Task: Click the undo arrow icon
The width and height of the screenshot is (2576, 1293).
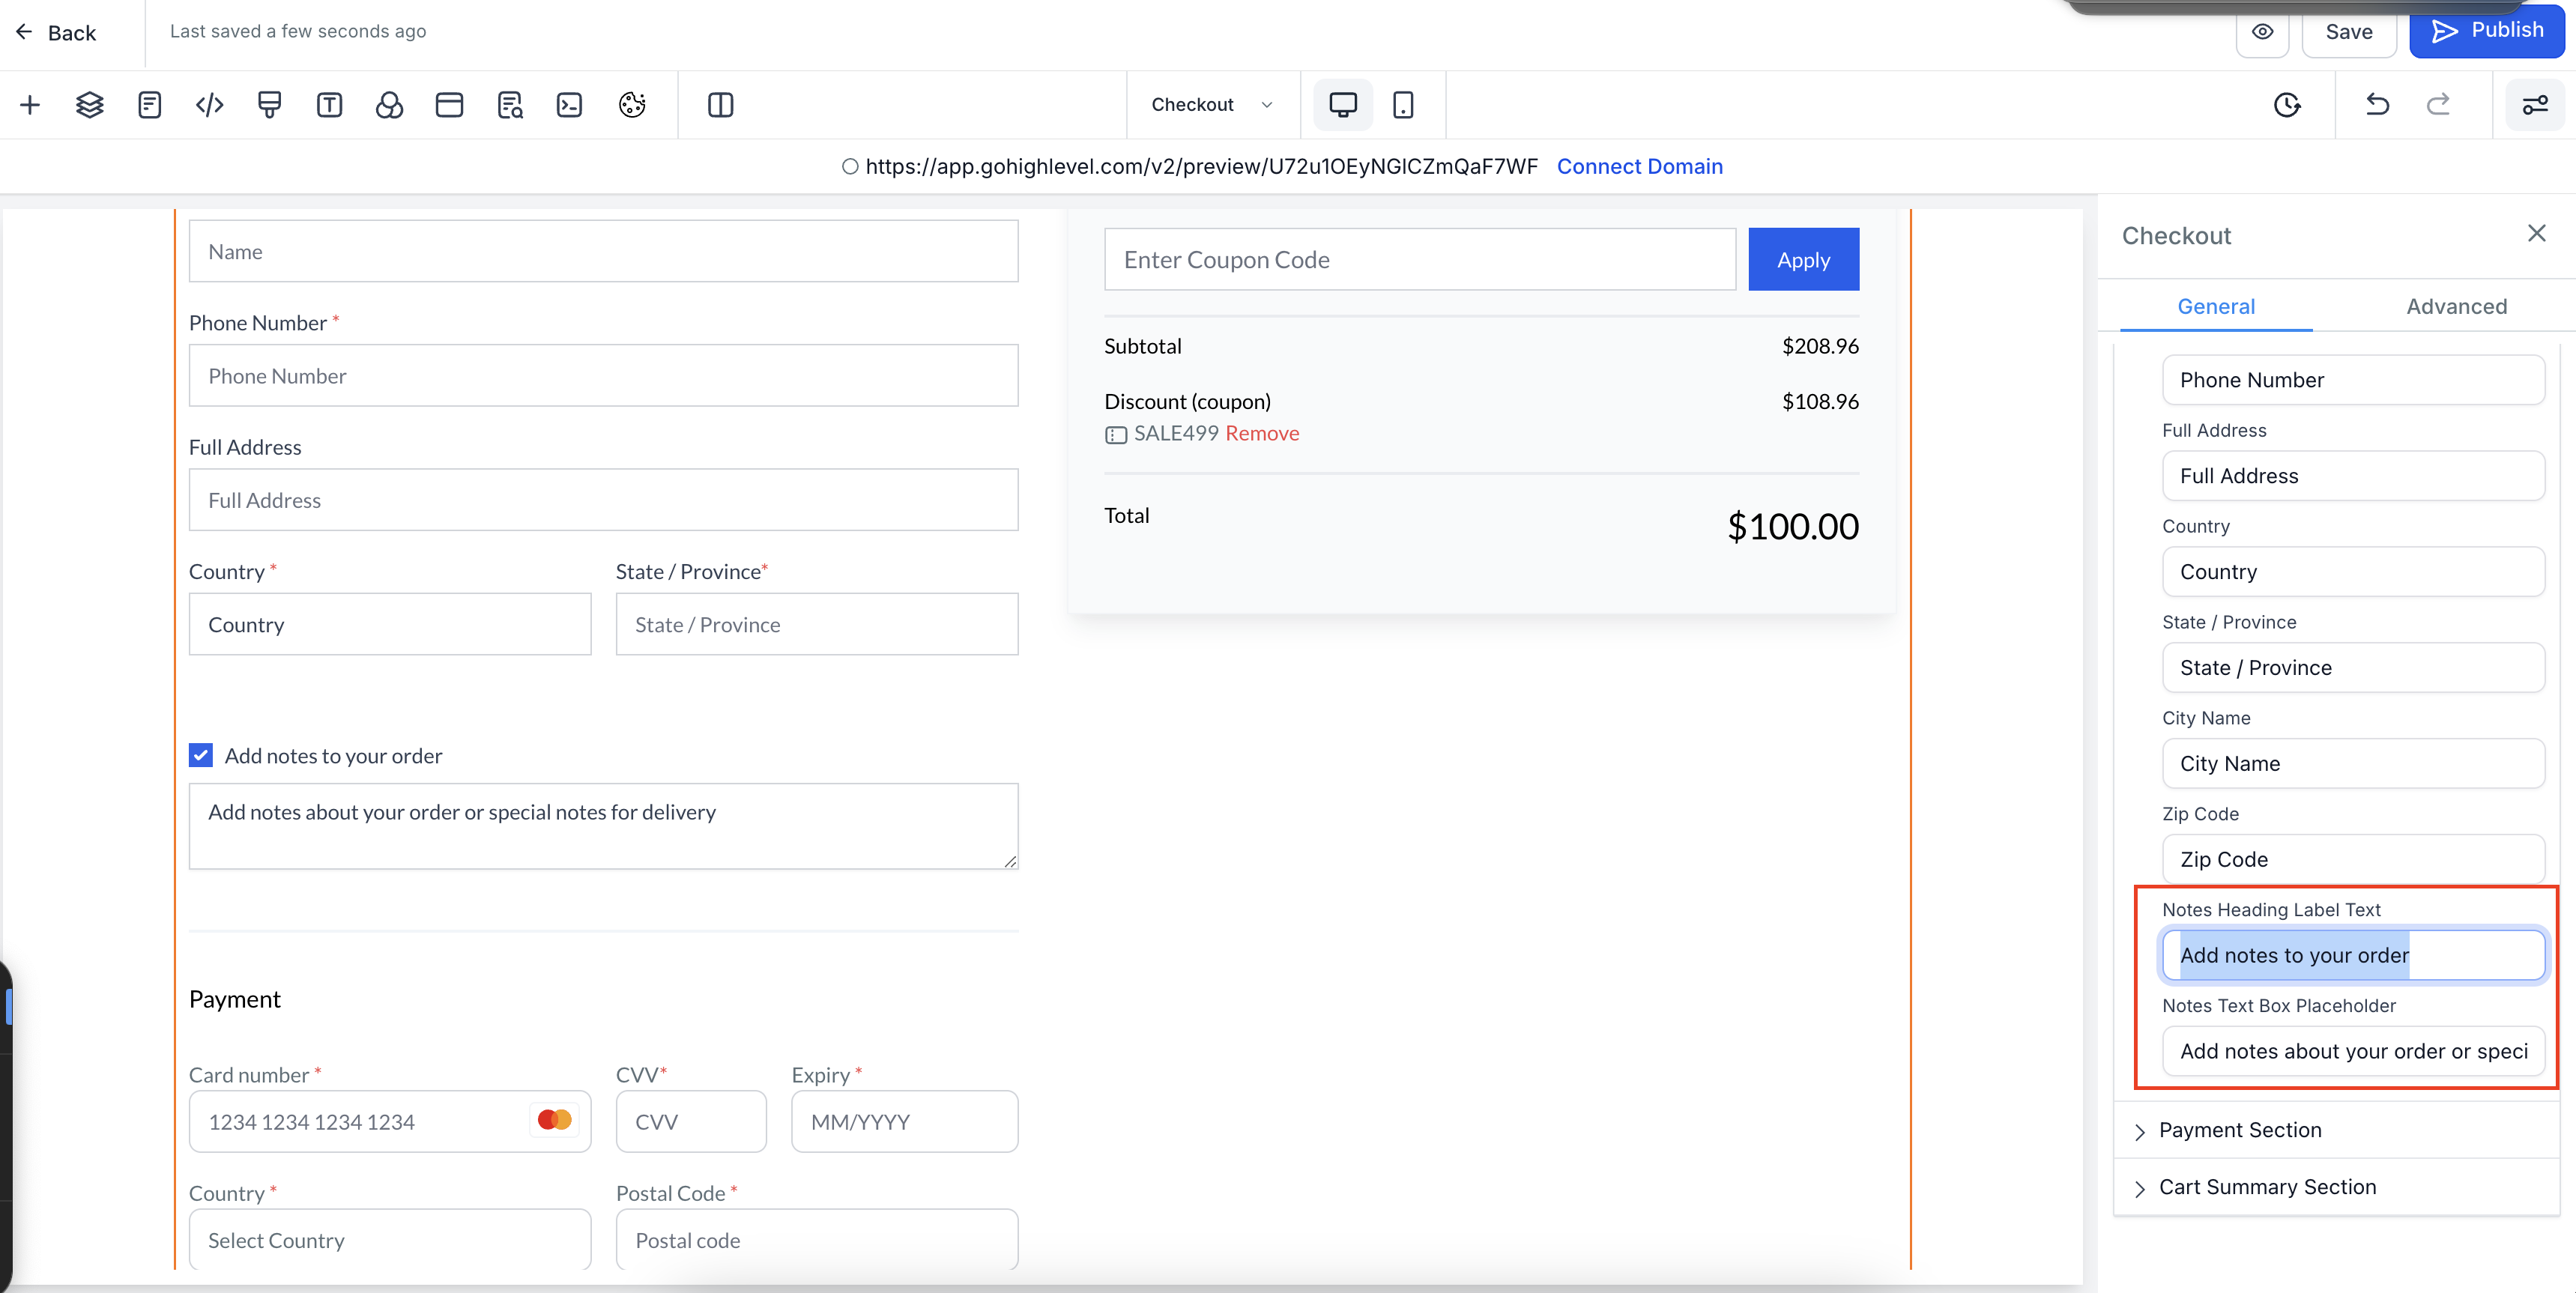Action: pyautogui.click(x=2377, y=105)
